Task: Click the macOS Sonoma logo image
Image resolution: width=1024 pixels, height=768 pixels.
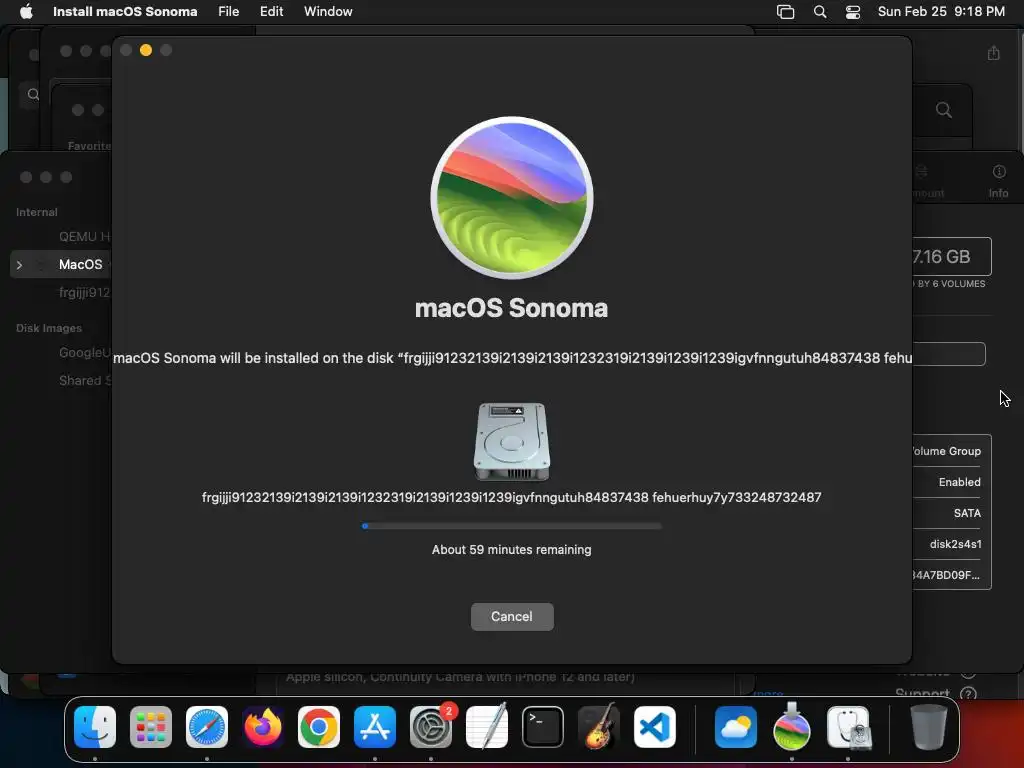Action: click(x=512, y=198)
